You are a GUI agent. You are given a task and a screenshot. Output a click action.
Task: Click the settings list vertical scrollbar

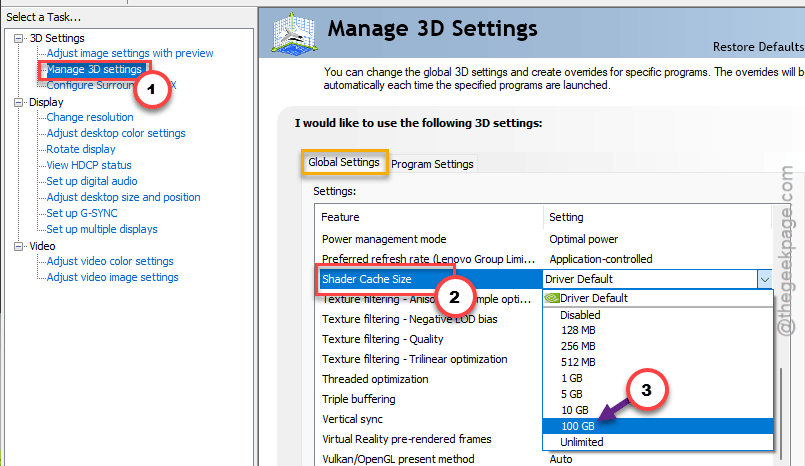pyautogui.click(x=781, y=414)
